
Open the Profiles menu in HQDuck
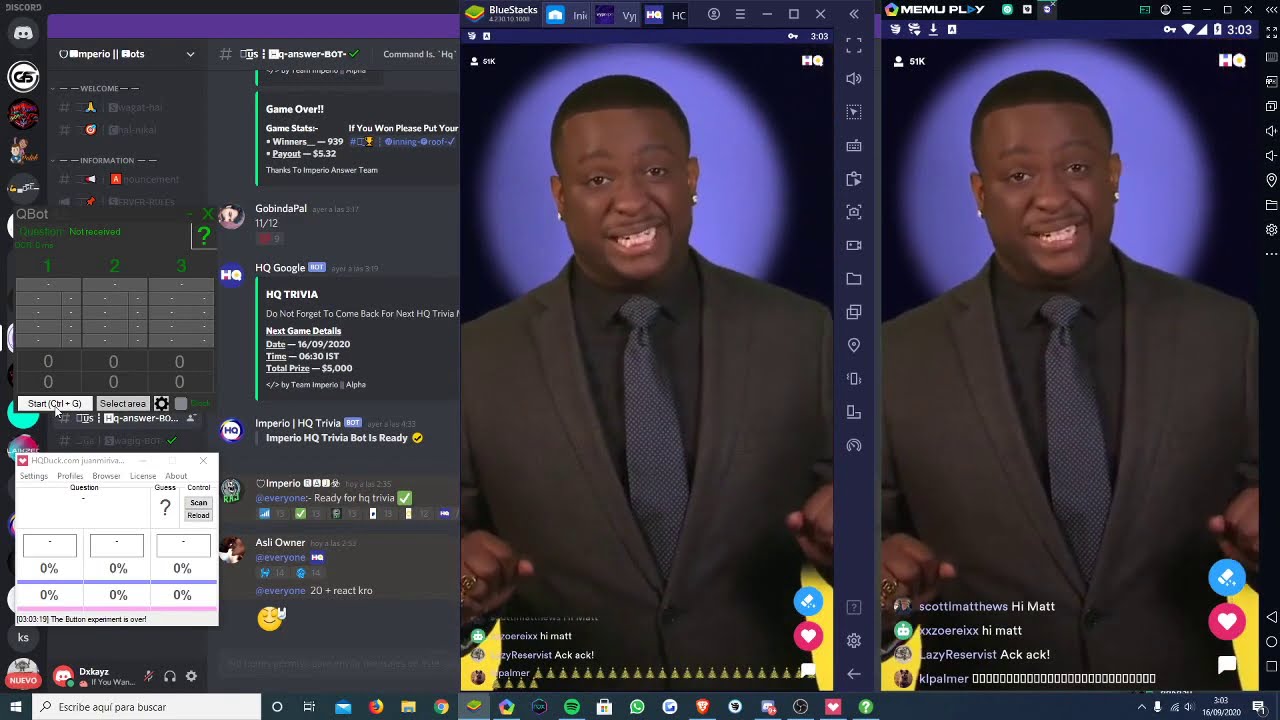pos(70,476)
